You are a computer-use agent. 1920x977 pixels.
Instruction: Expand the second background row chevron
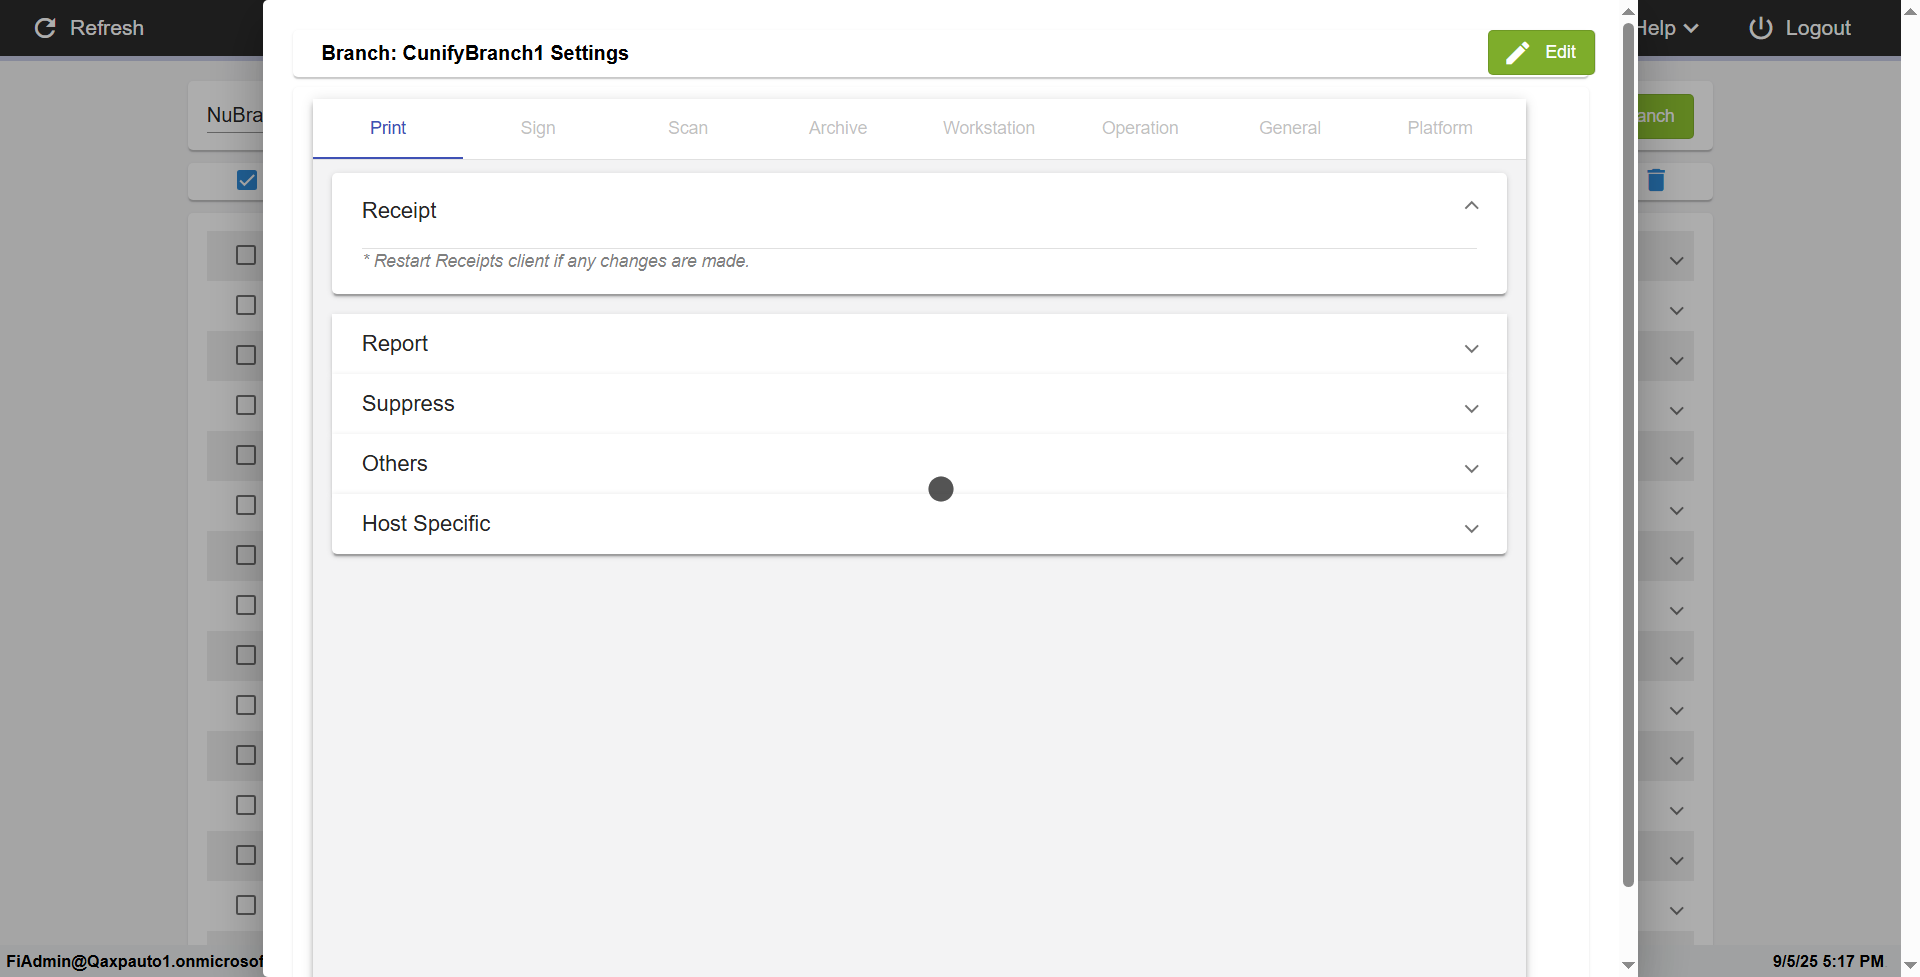point(1677,311)
